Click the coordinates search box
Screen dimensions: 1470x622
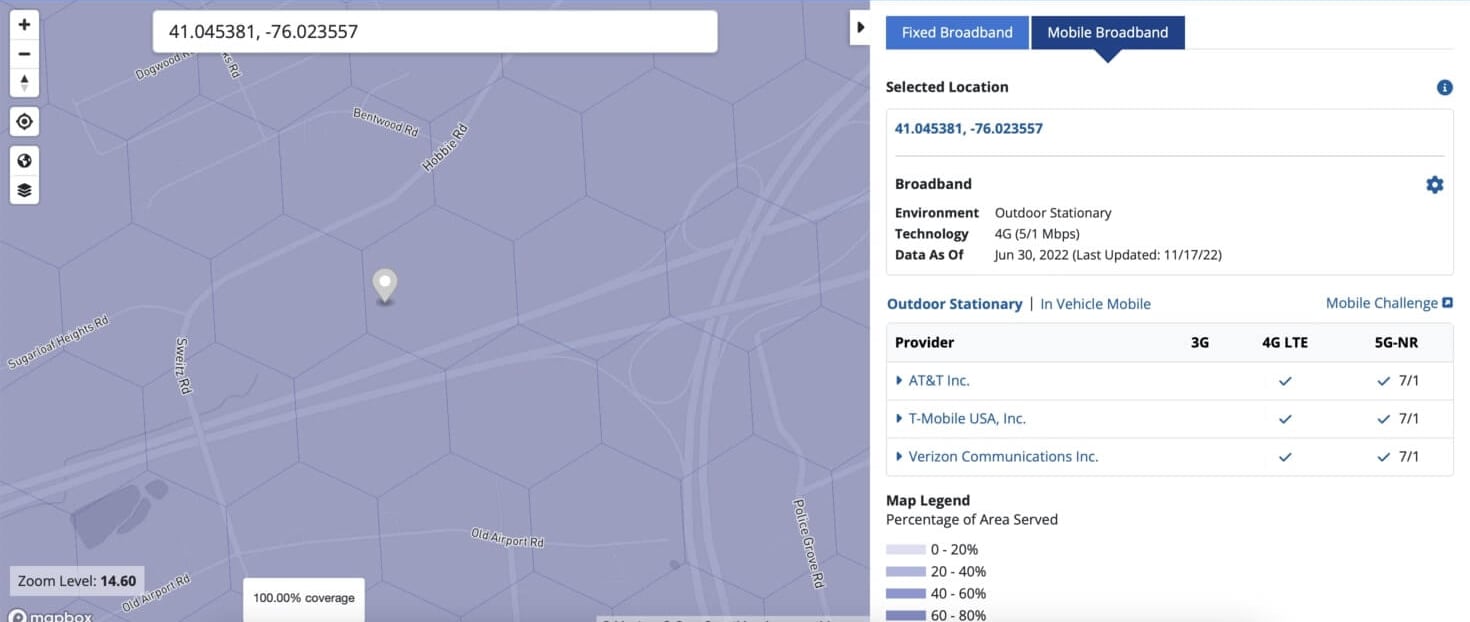tap(435, 32)
